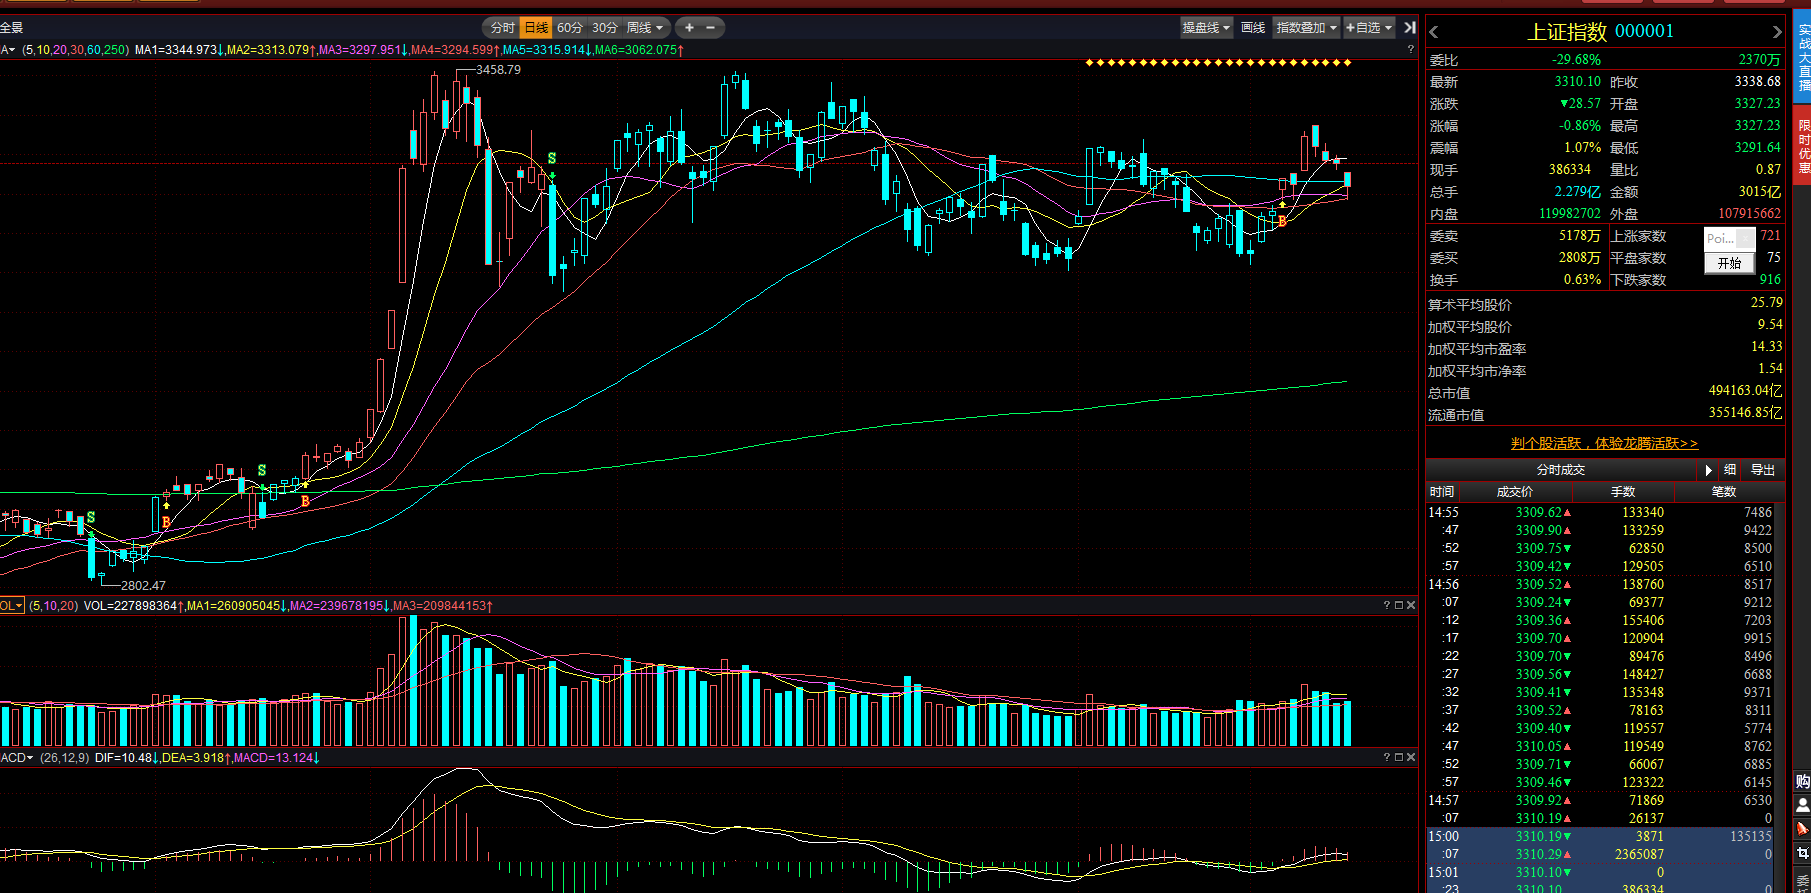Viewport: 1811px width, 893px height.
Task: Click the Poi... input field in popup
Action: click(x=1721, y=238)
